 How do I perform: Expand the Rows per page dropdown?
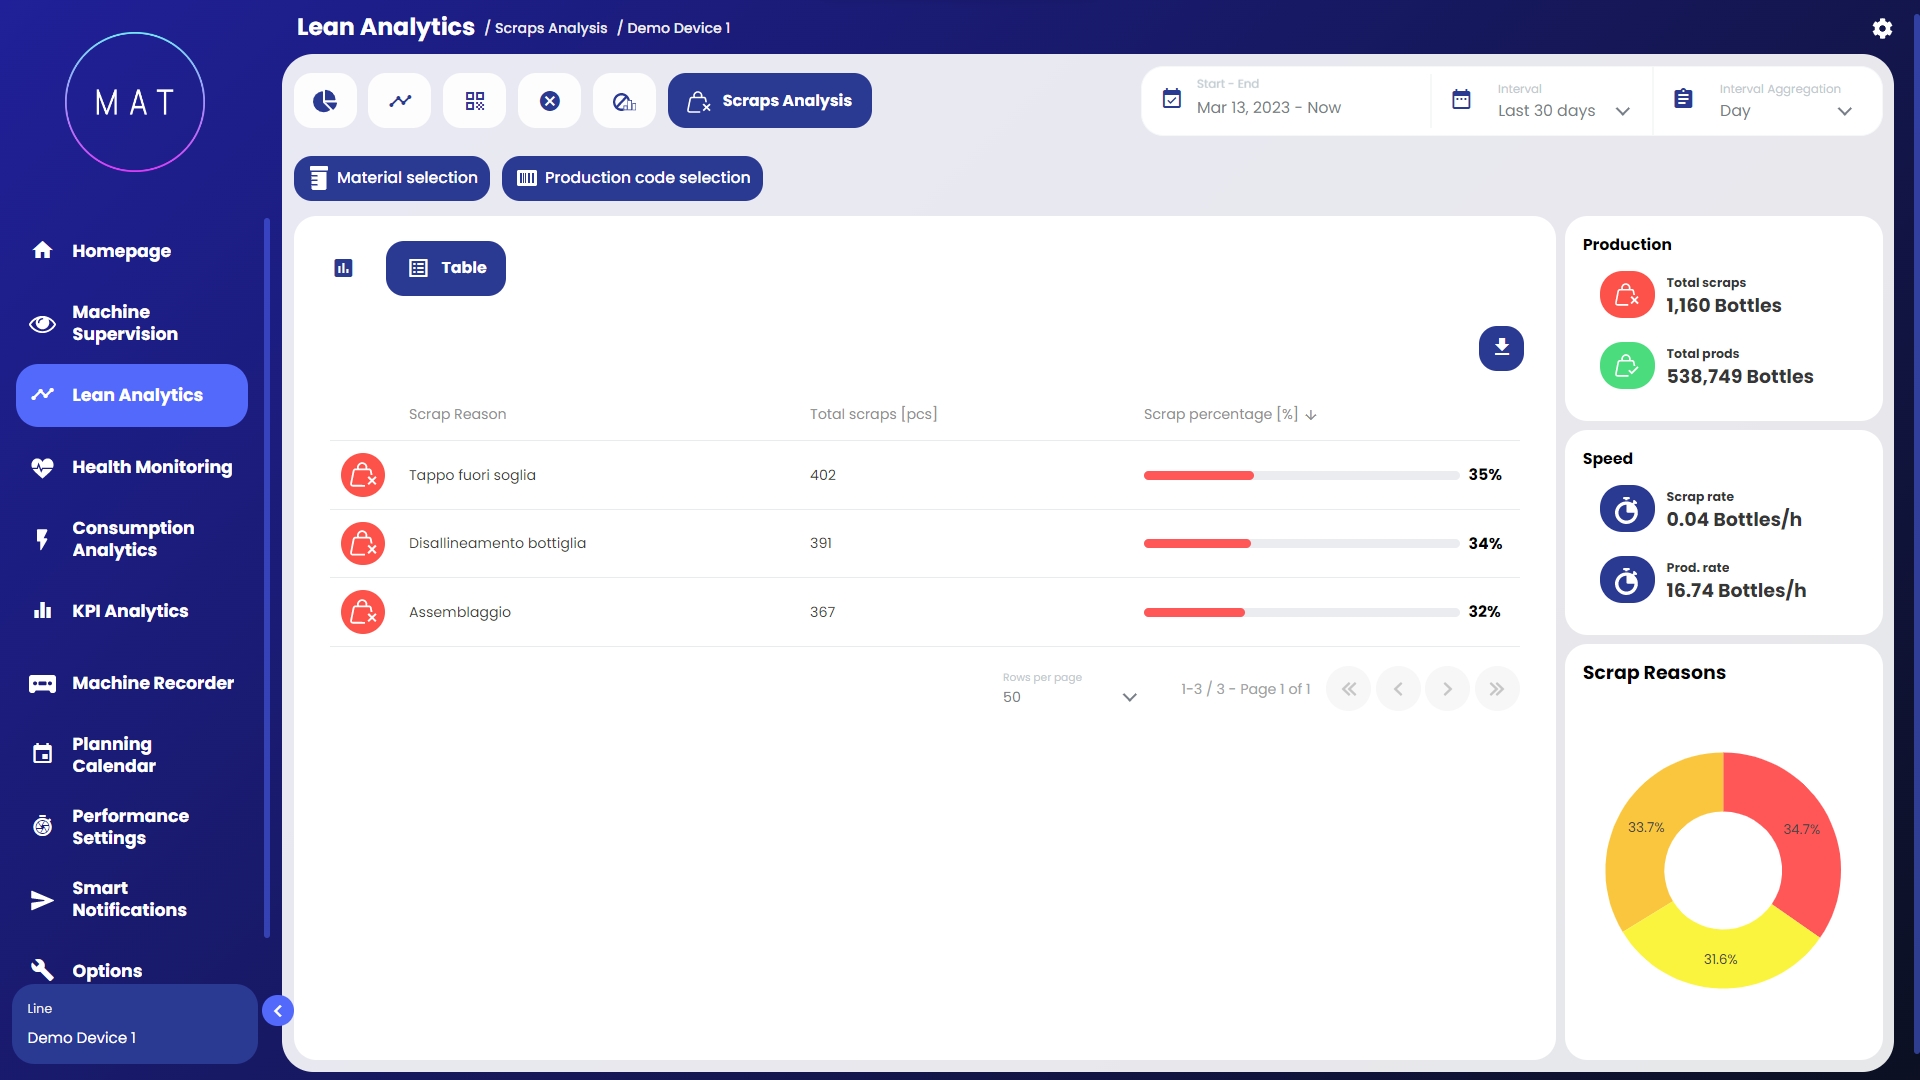tap(1070, 697)
